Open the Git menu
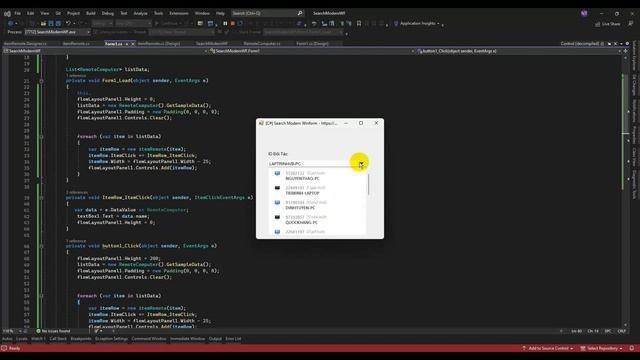The image size is (640, 360). [58, 13]
